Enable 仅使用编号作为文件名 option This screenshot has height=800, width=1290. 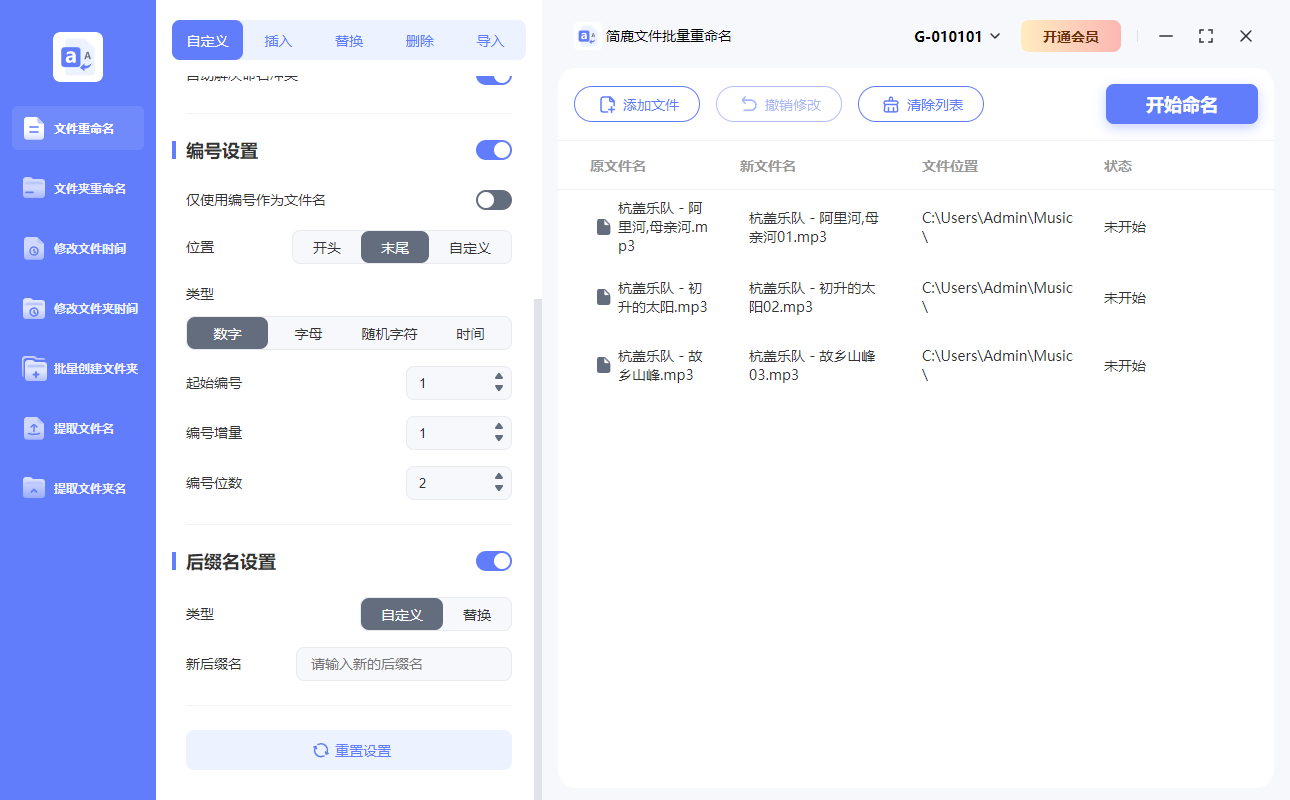click(493, 199)
